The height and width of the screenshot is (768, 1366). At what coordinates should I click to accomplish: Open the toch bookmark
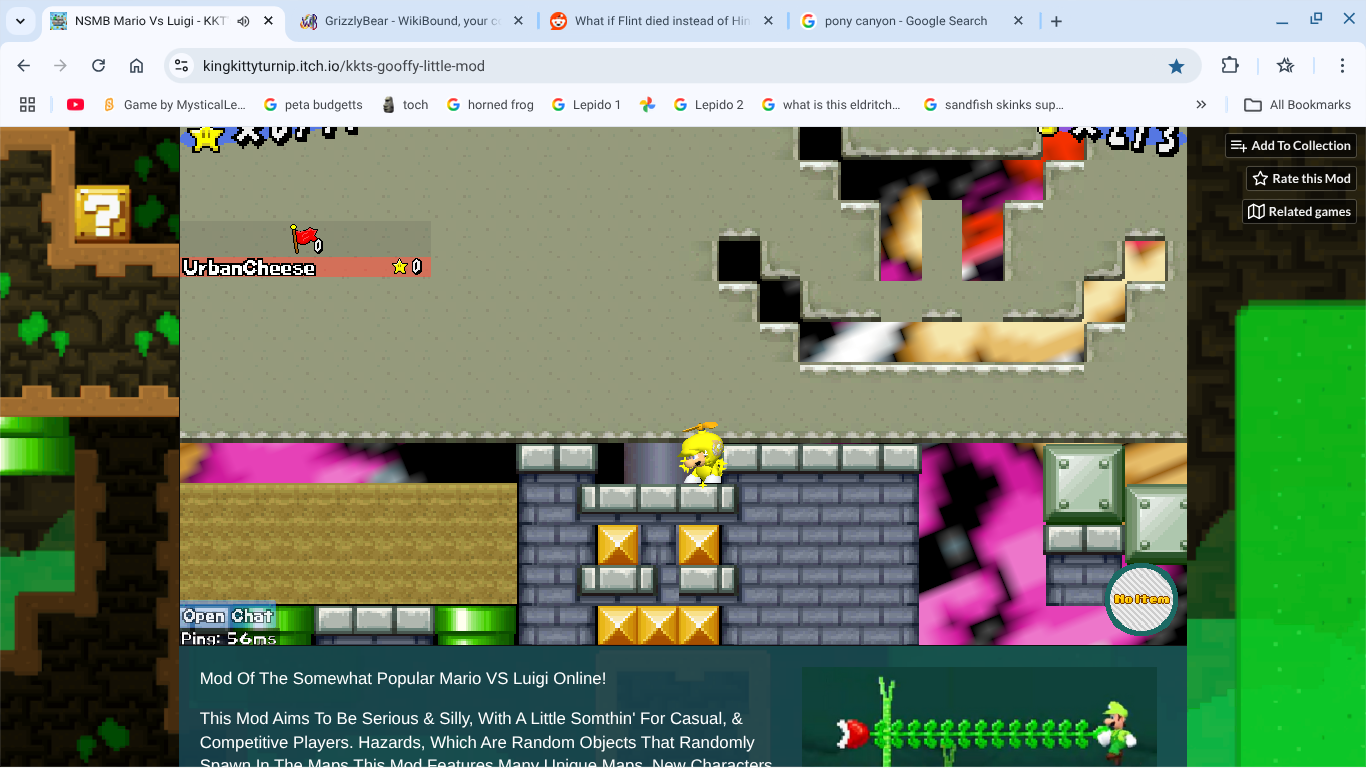[x=405, y=104]
